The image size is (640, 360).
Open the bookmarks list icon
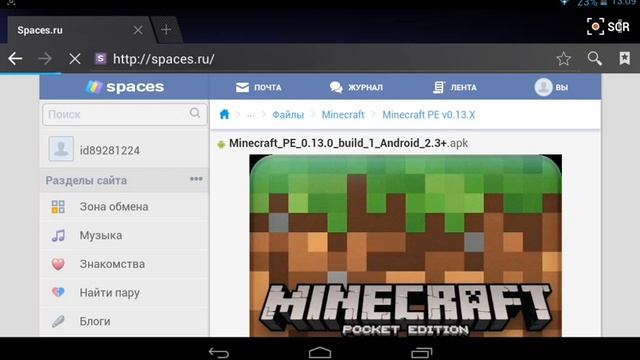coord(624,58)
